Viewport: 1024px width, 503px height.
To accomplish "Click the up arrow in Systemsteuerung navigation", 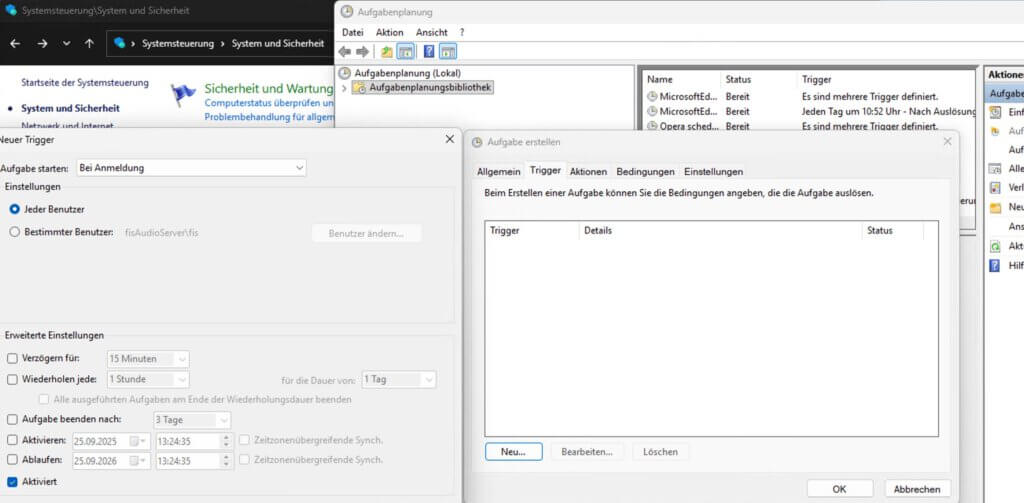I will 89,43.
